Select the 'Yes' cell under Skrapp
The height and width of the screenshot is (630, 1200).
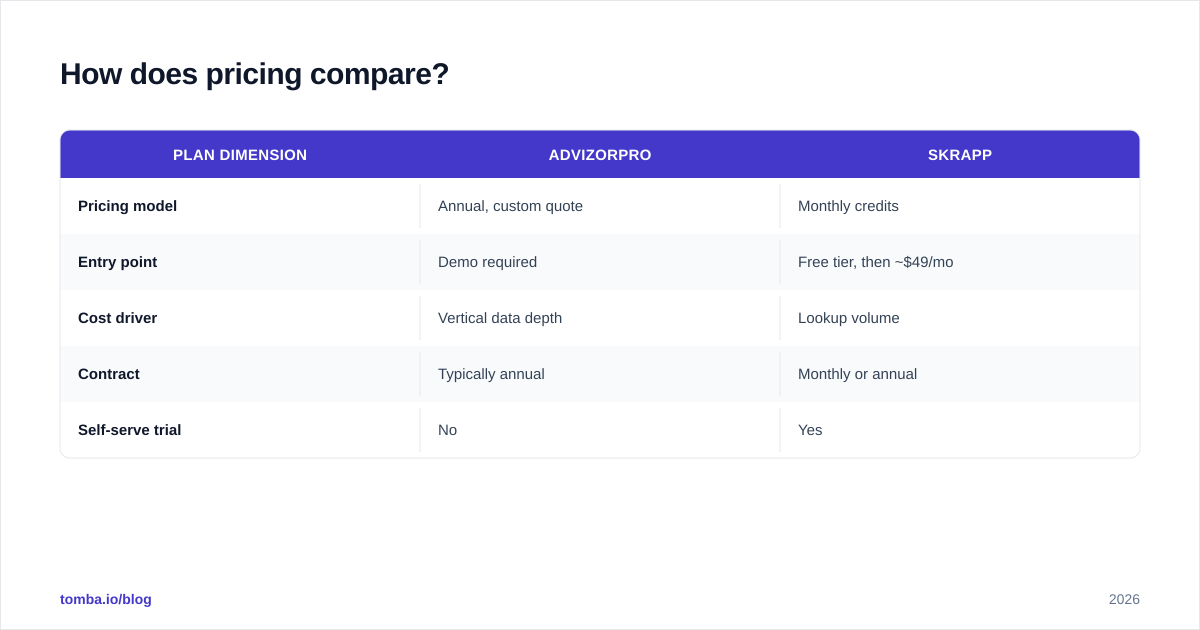pos(810,430)
